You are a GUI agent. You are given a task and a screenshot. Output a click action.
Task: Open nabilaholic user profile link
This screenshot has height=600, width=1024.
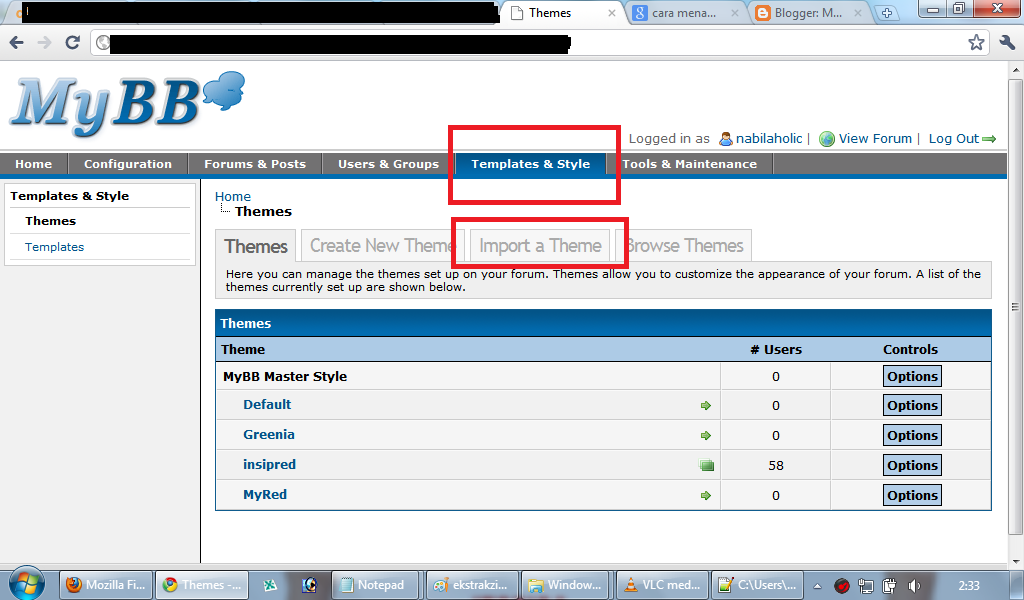coord(768,138)
